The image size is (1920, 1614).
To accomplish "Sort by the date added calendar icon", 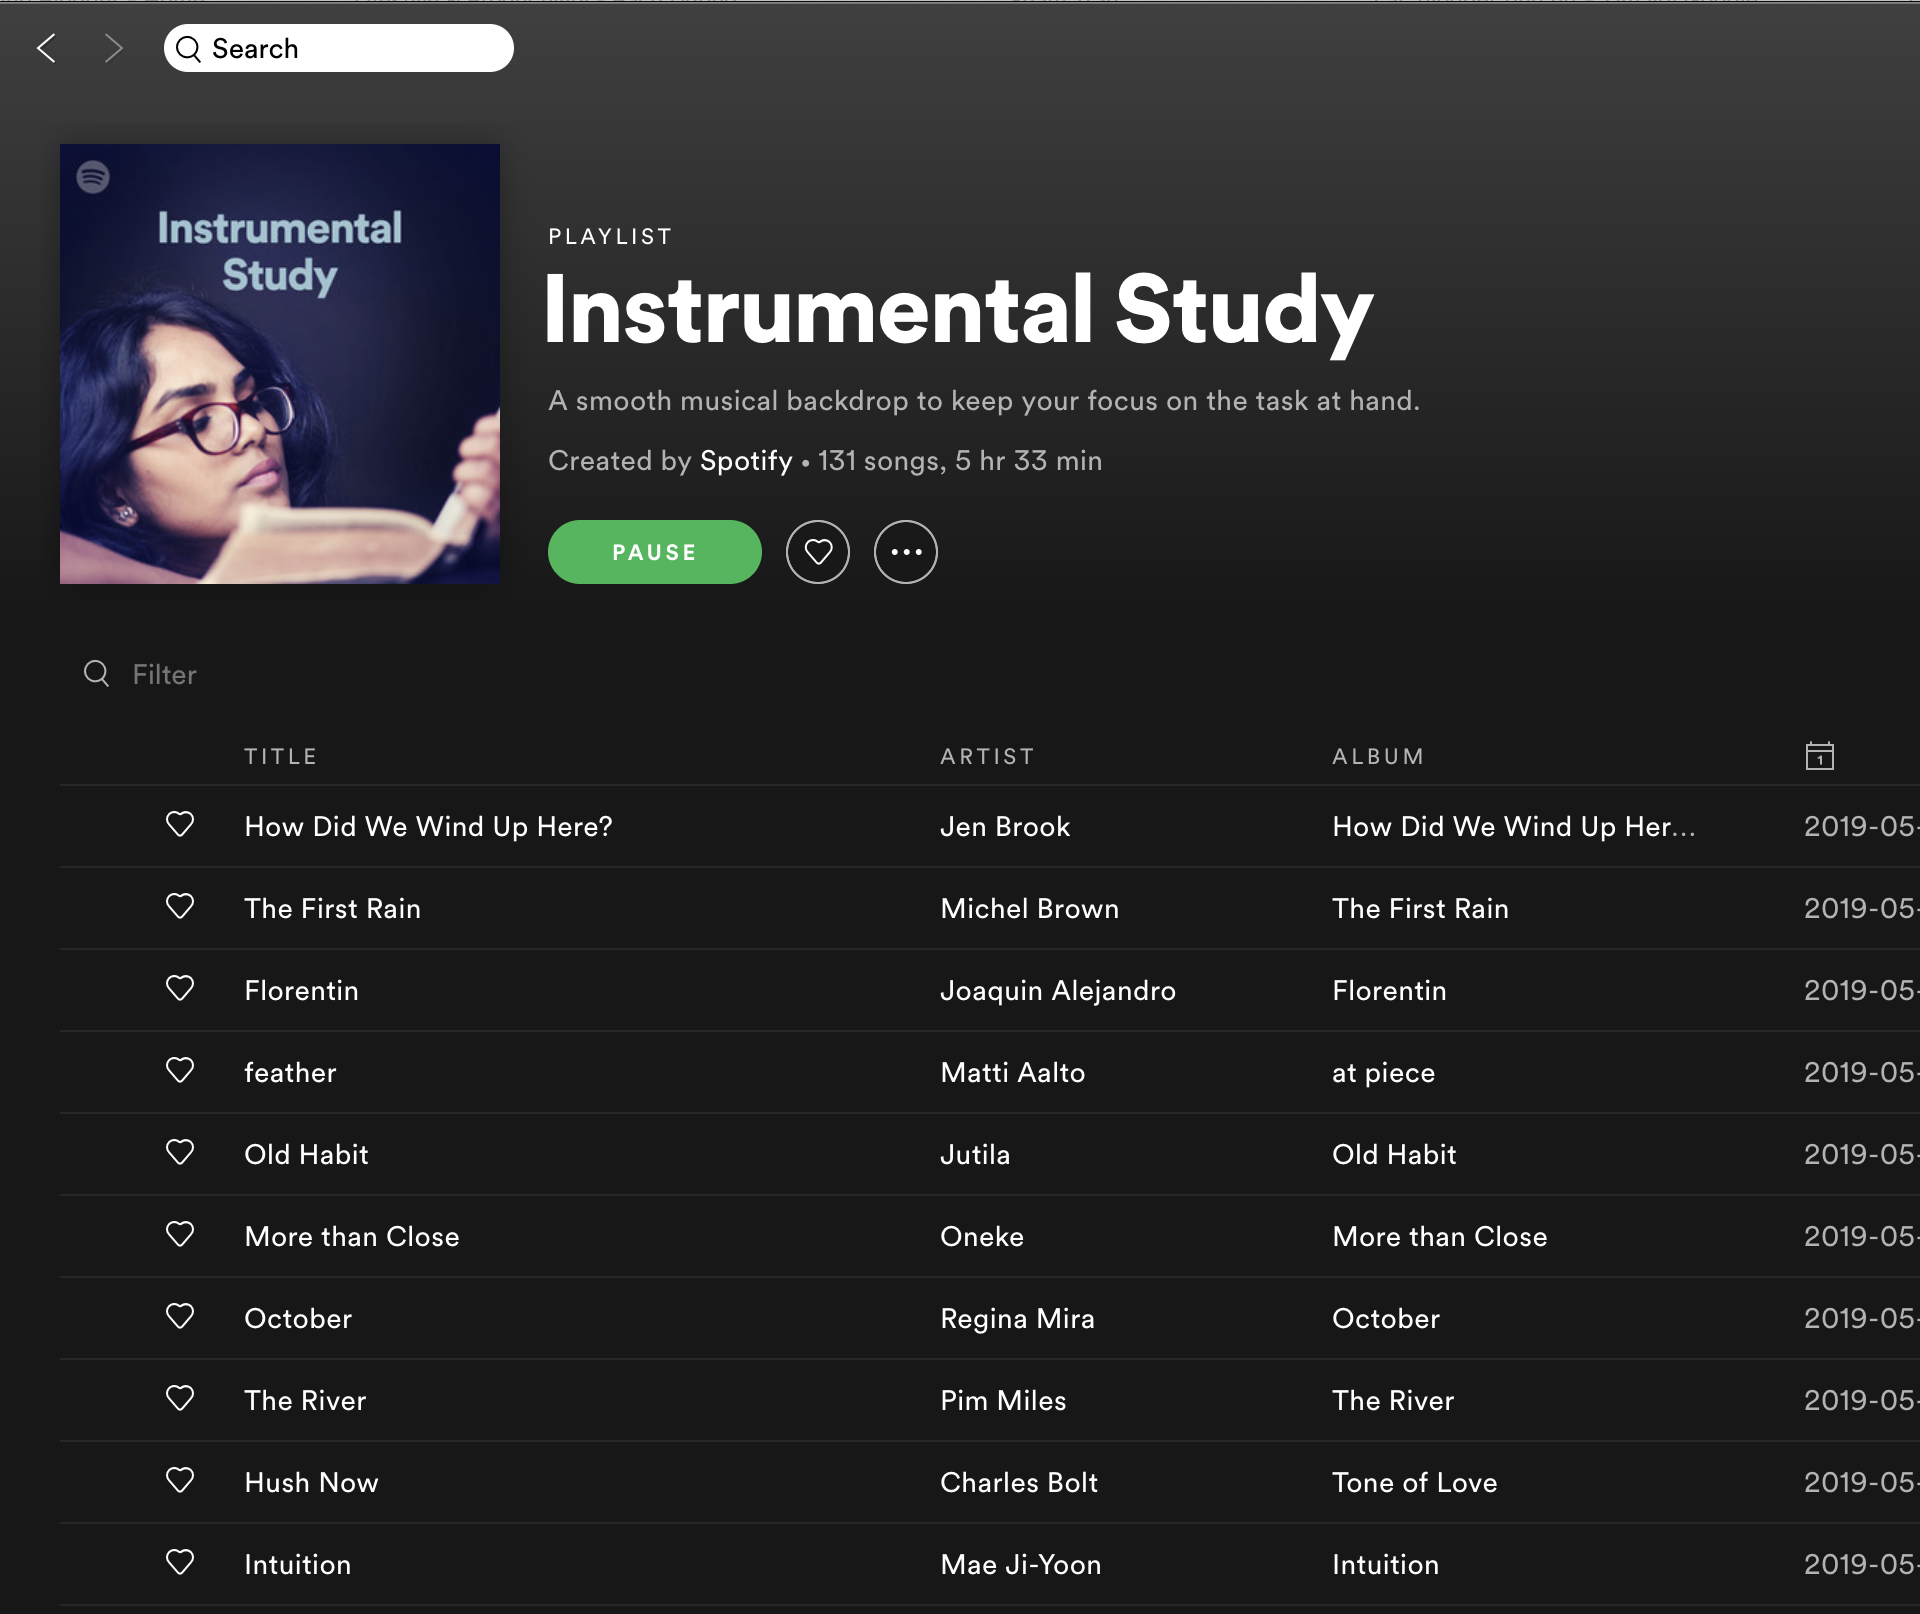I will [x=1819, y=756].
